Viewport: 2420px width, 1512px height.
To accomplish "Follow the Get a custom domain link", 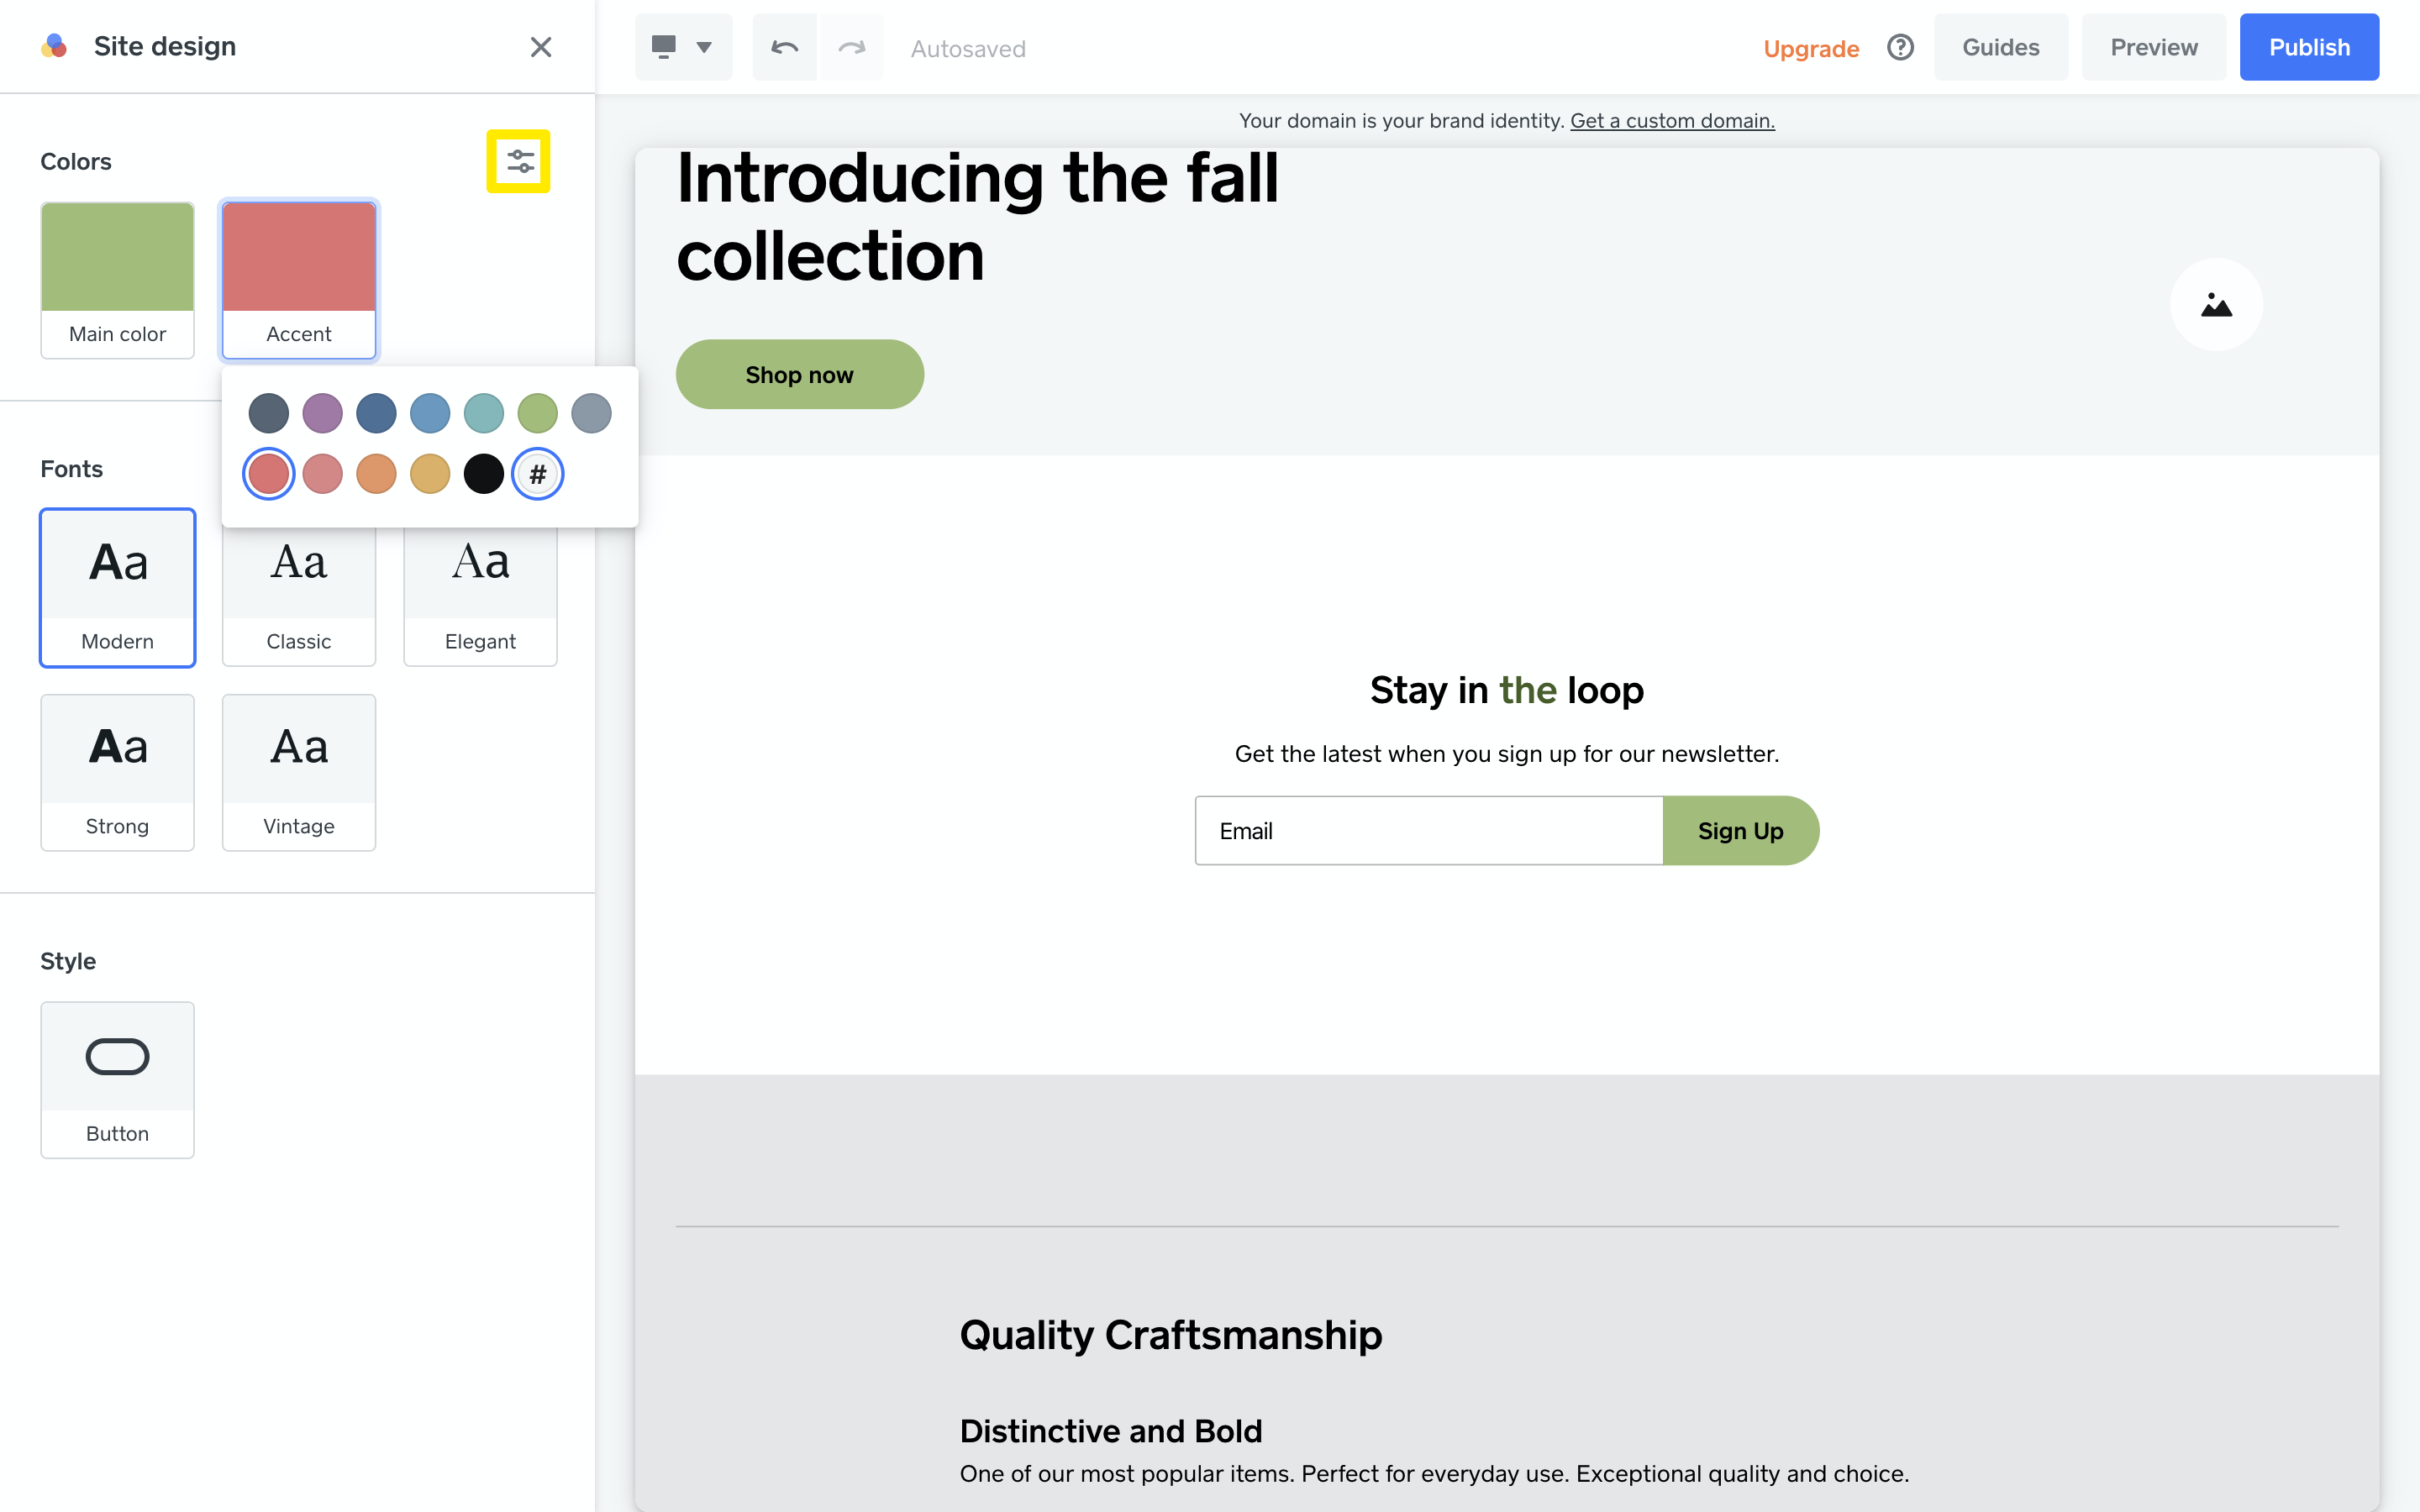I will coord(1672,121).
